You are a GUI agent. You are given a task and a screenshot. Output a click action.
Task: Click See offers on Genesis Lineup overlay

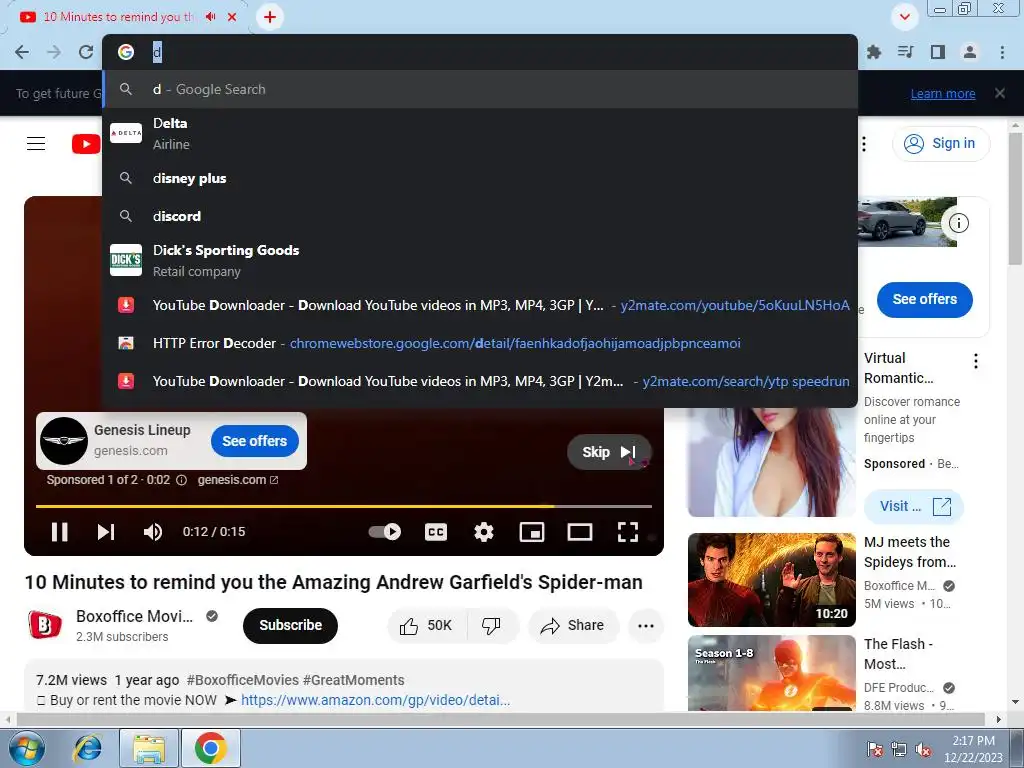255,441
